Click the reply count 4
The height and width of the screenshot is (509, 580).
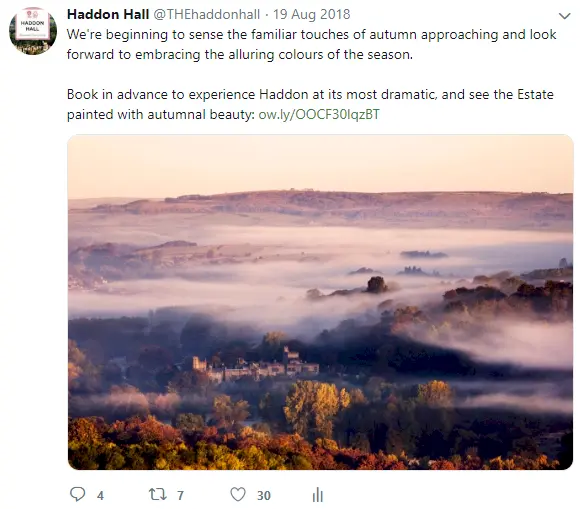100,495
